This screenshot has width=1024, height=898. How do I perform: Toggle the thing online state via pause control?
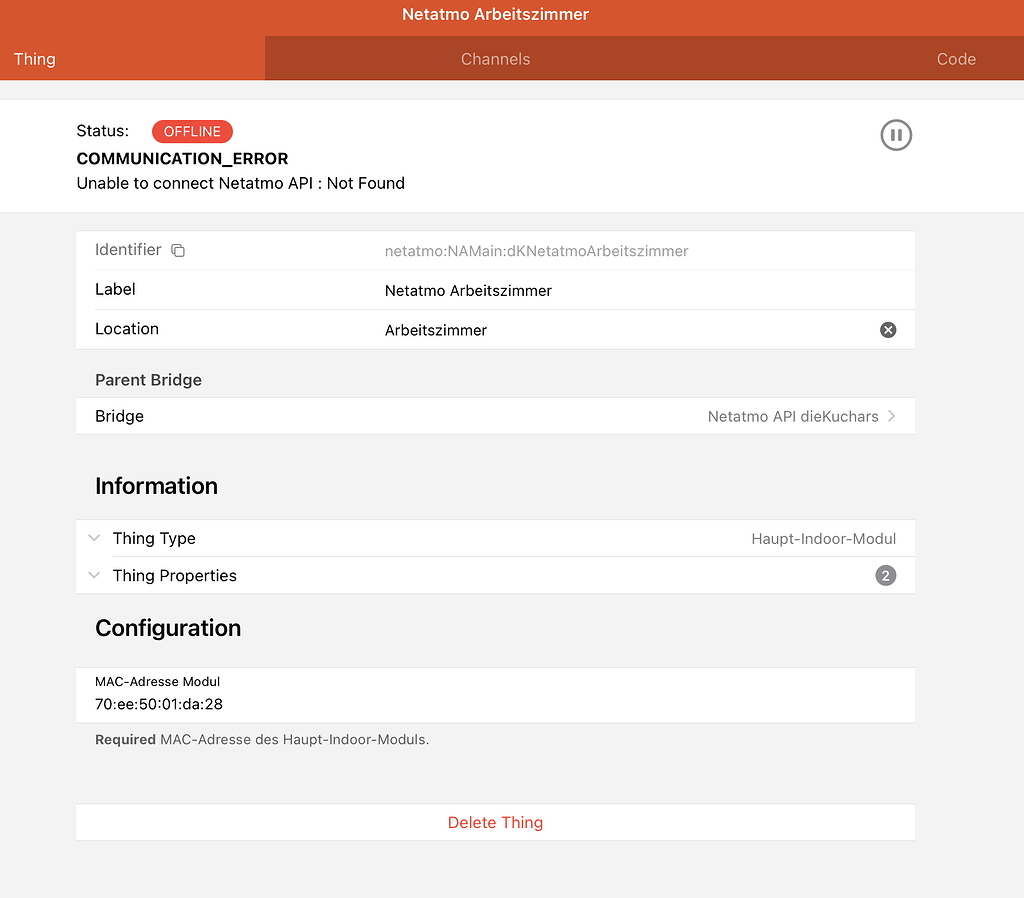coord(895,135)
